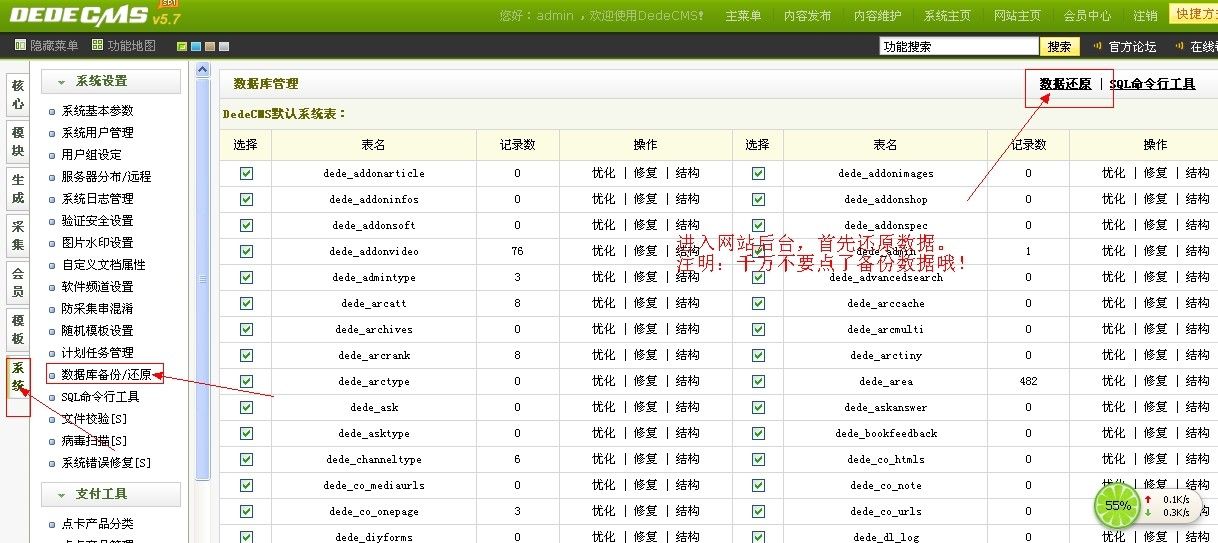Open the 快捷方式 shortcut button
The height and width of the screenshot is (543, 1218).
point(1193,15)
